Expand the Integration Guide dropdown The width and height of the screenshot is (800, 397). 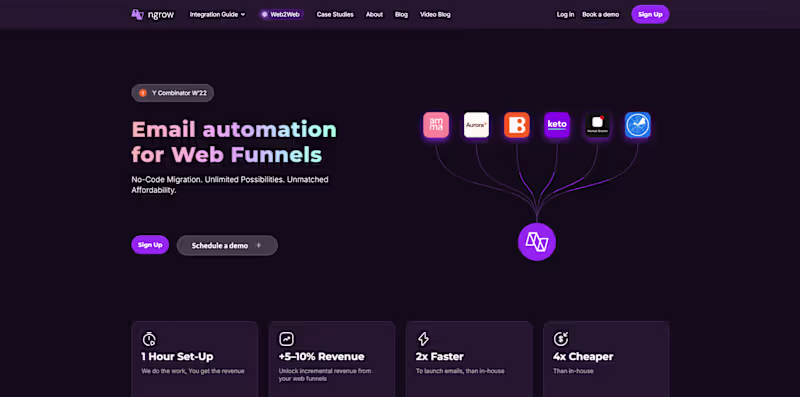pos(217,14)
